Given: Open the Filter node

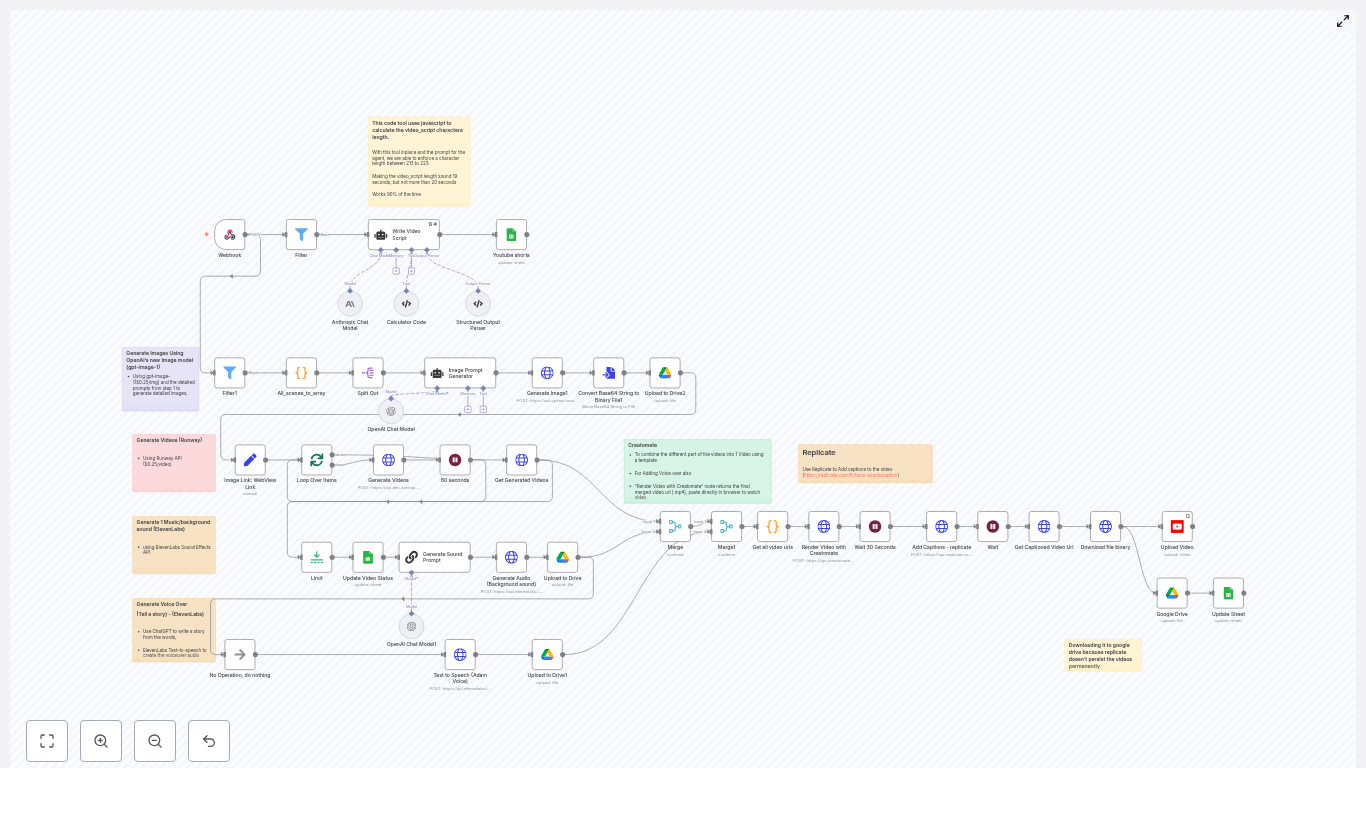Looking at the screenshot, I should pyautogui.click(x=301, y=235).
